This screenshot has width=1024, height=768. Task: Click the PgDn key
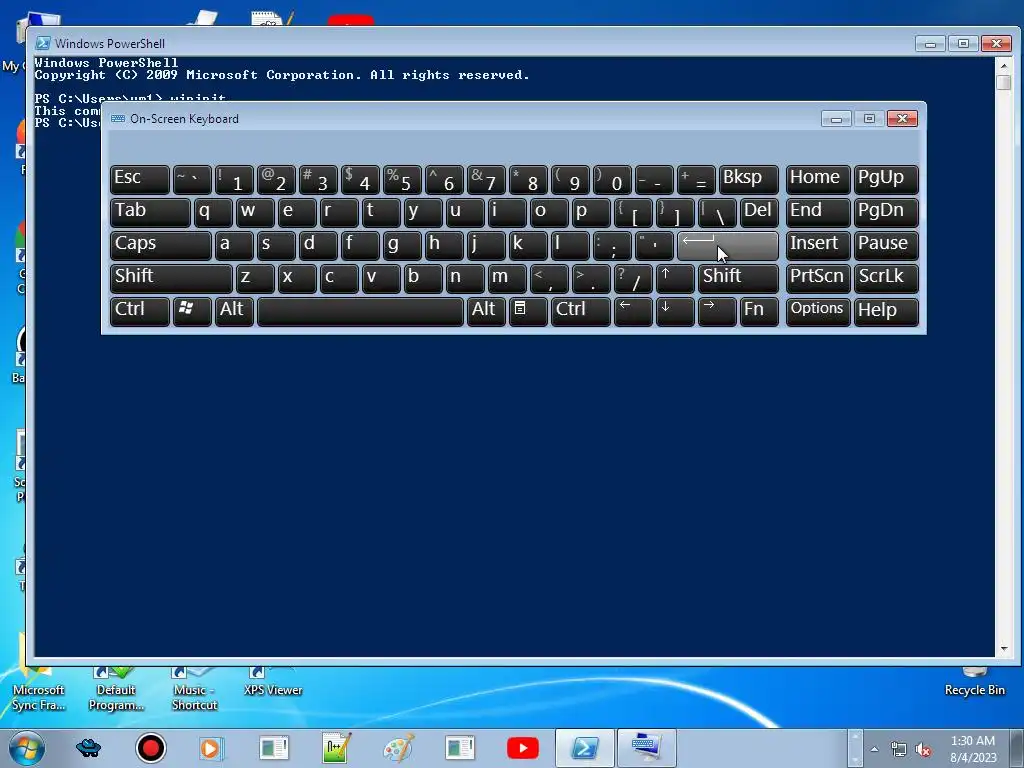[x=886, y=212]
